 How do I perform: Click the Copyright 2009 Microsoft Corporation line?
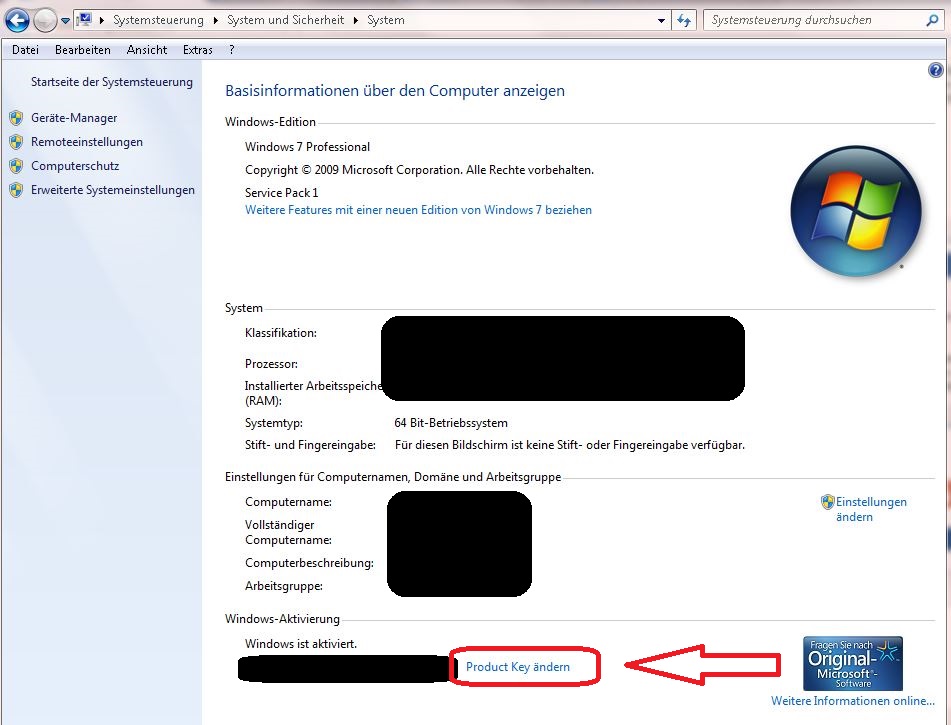click(419, 170)
